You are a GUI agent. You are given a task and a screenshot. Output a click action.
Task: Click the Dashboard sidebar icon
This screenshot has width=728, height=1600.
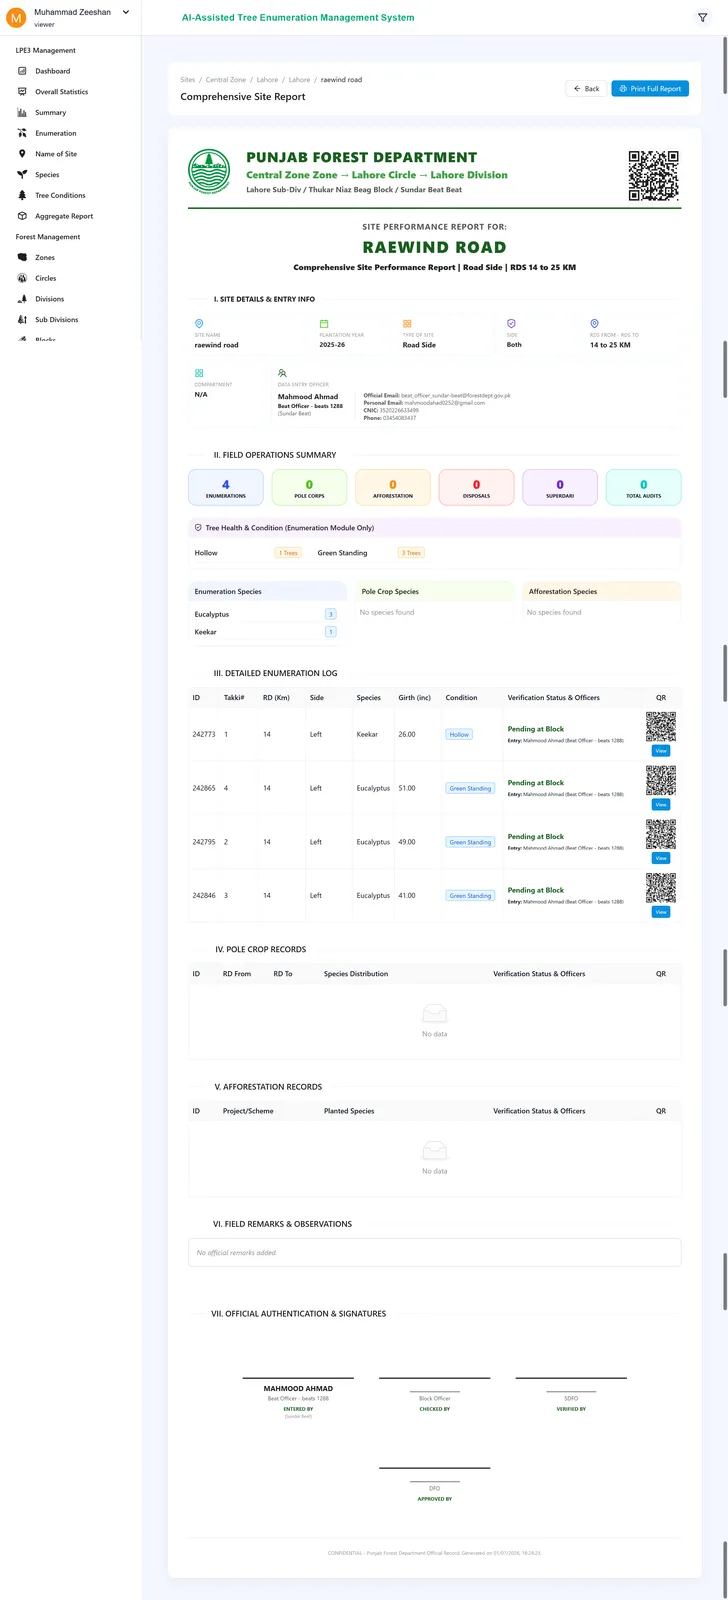[x=22, y=71]
